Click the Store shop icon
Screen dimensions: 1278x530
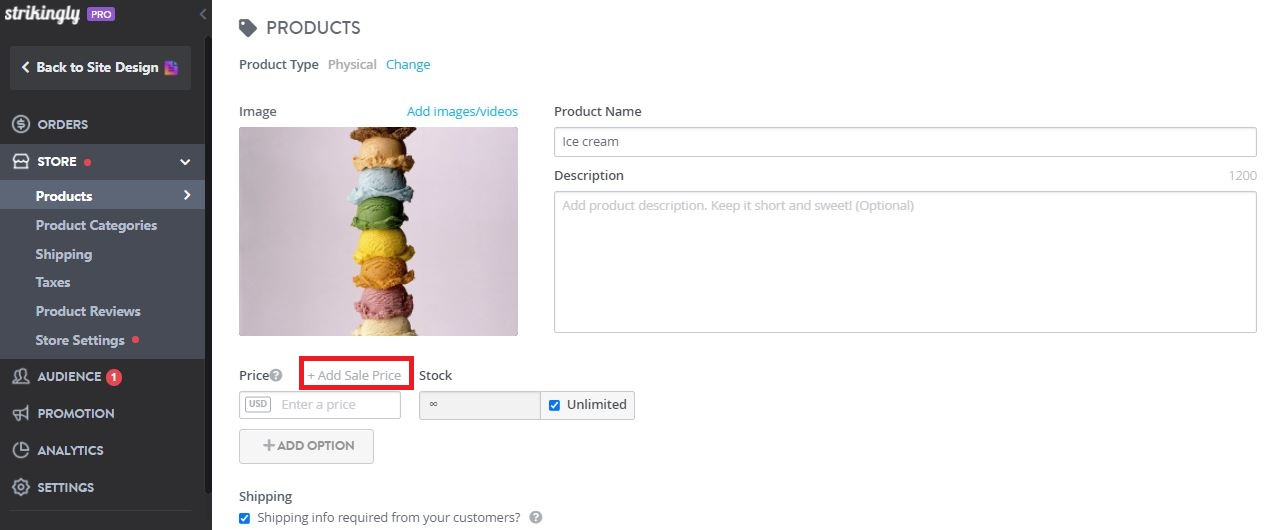pos(20,161)
